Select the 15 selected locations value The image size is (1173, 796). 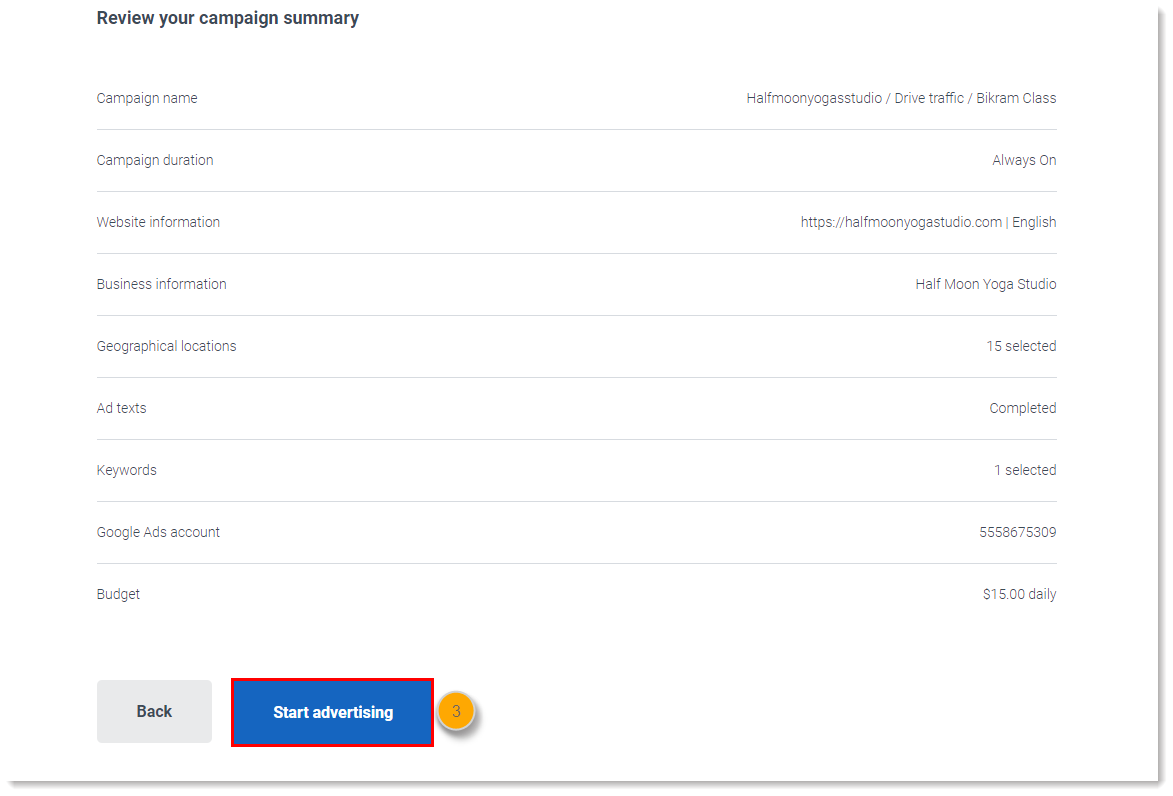tap(1020, 346)
